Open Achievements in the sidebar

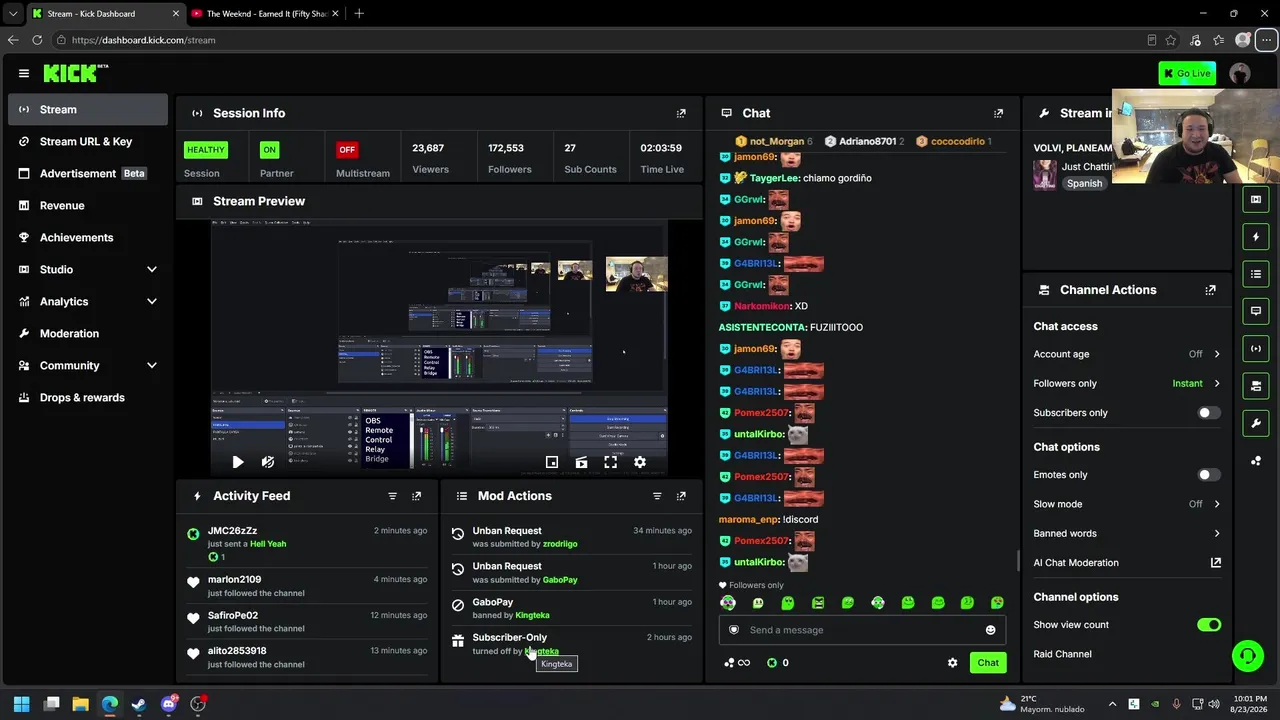[x=88, y=237]
